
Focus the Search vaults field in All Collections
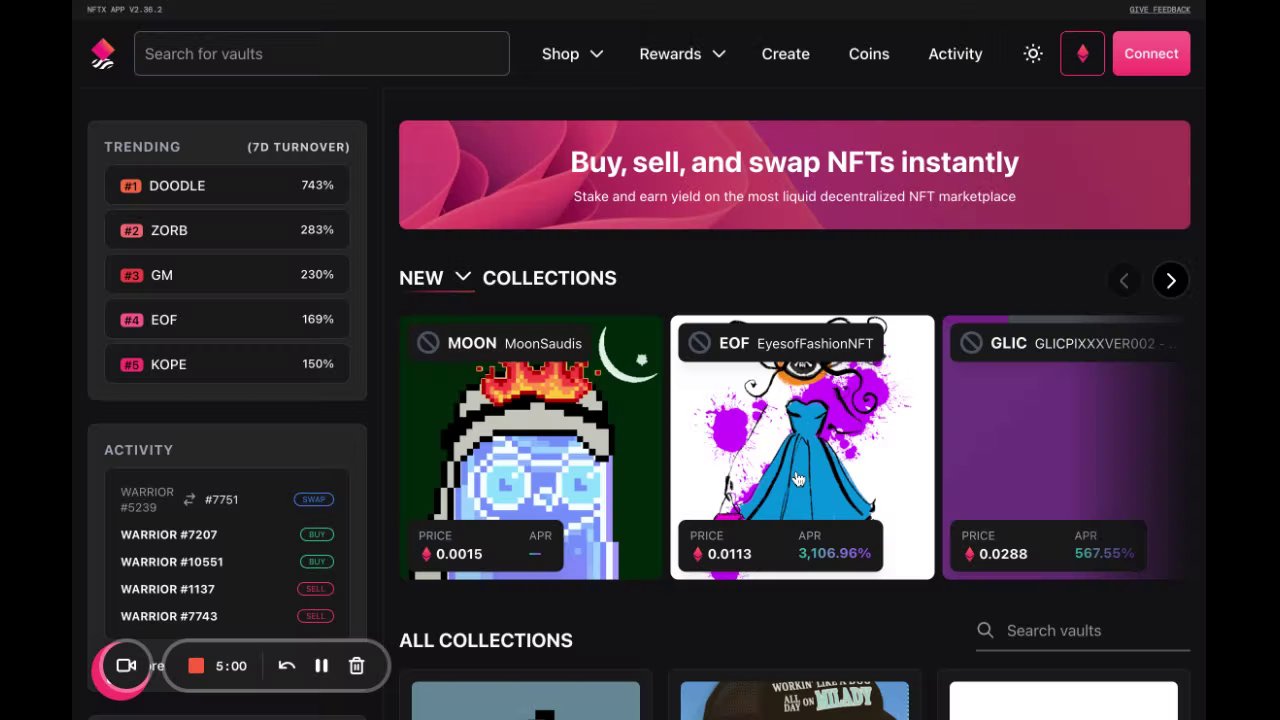[x=1083, y=631]
